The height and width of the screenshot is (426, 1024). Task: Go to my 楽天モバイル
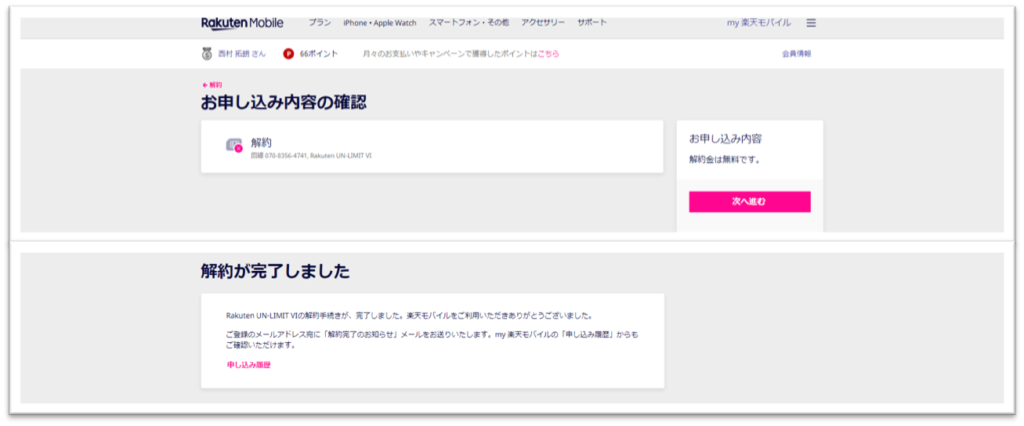[x=759, y=23]
